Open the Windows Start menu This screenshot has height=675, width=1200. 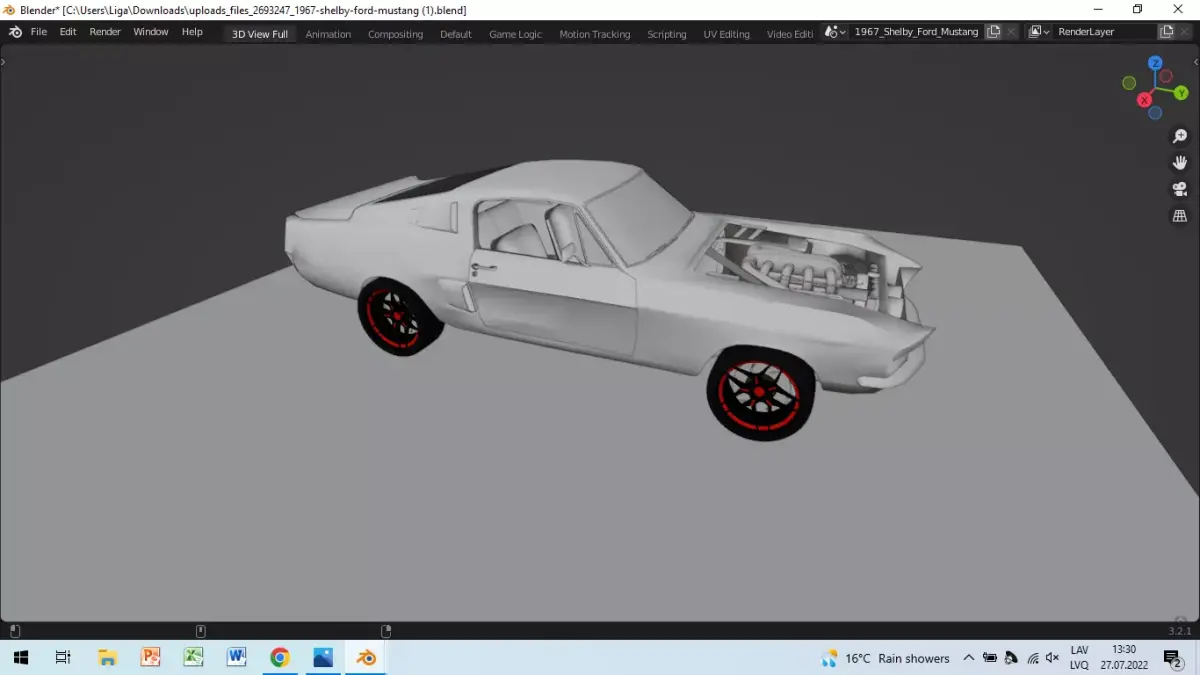[20, 657]
